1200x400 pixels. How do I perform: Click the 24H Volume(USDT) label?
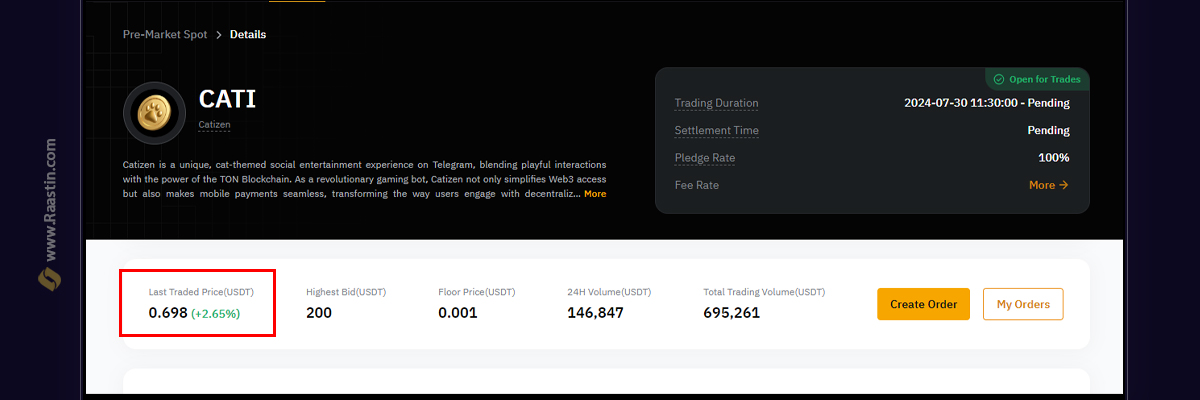609,292
